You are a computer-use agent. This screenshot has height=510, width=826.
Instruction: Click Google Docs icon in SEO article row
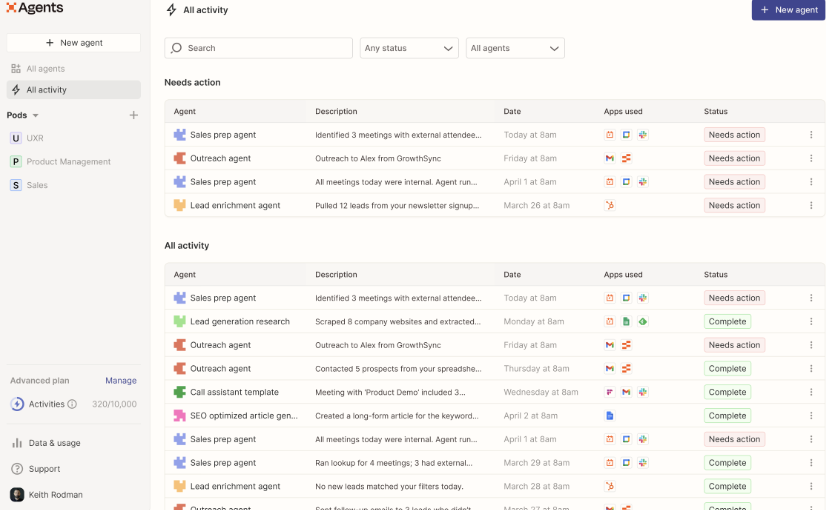[609, 416]
